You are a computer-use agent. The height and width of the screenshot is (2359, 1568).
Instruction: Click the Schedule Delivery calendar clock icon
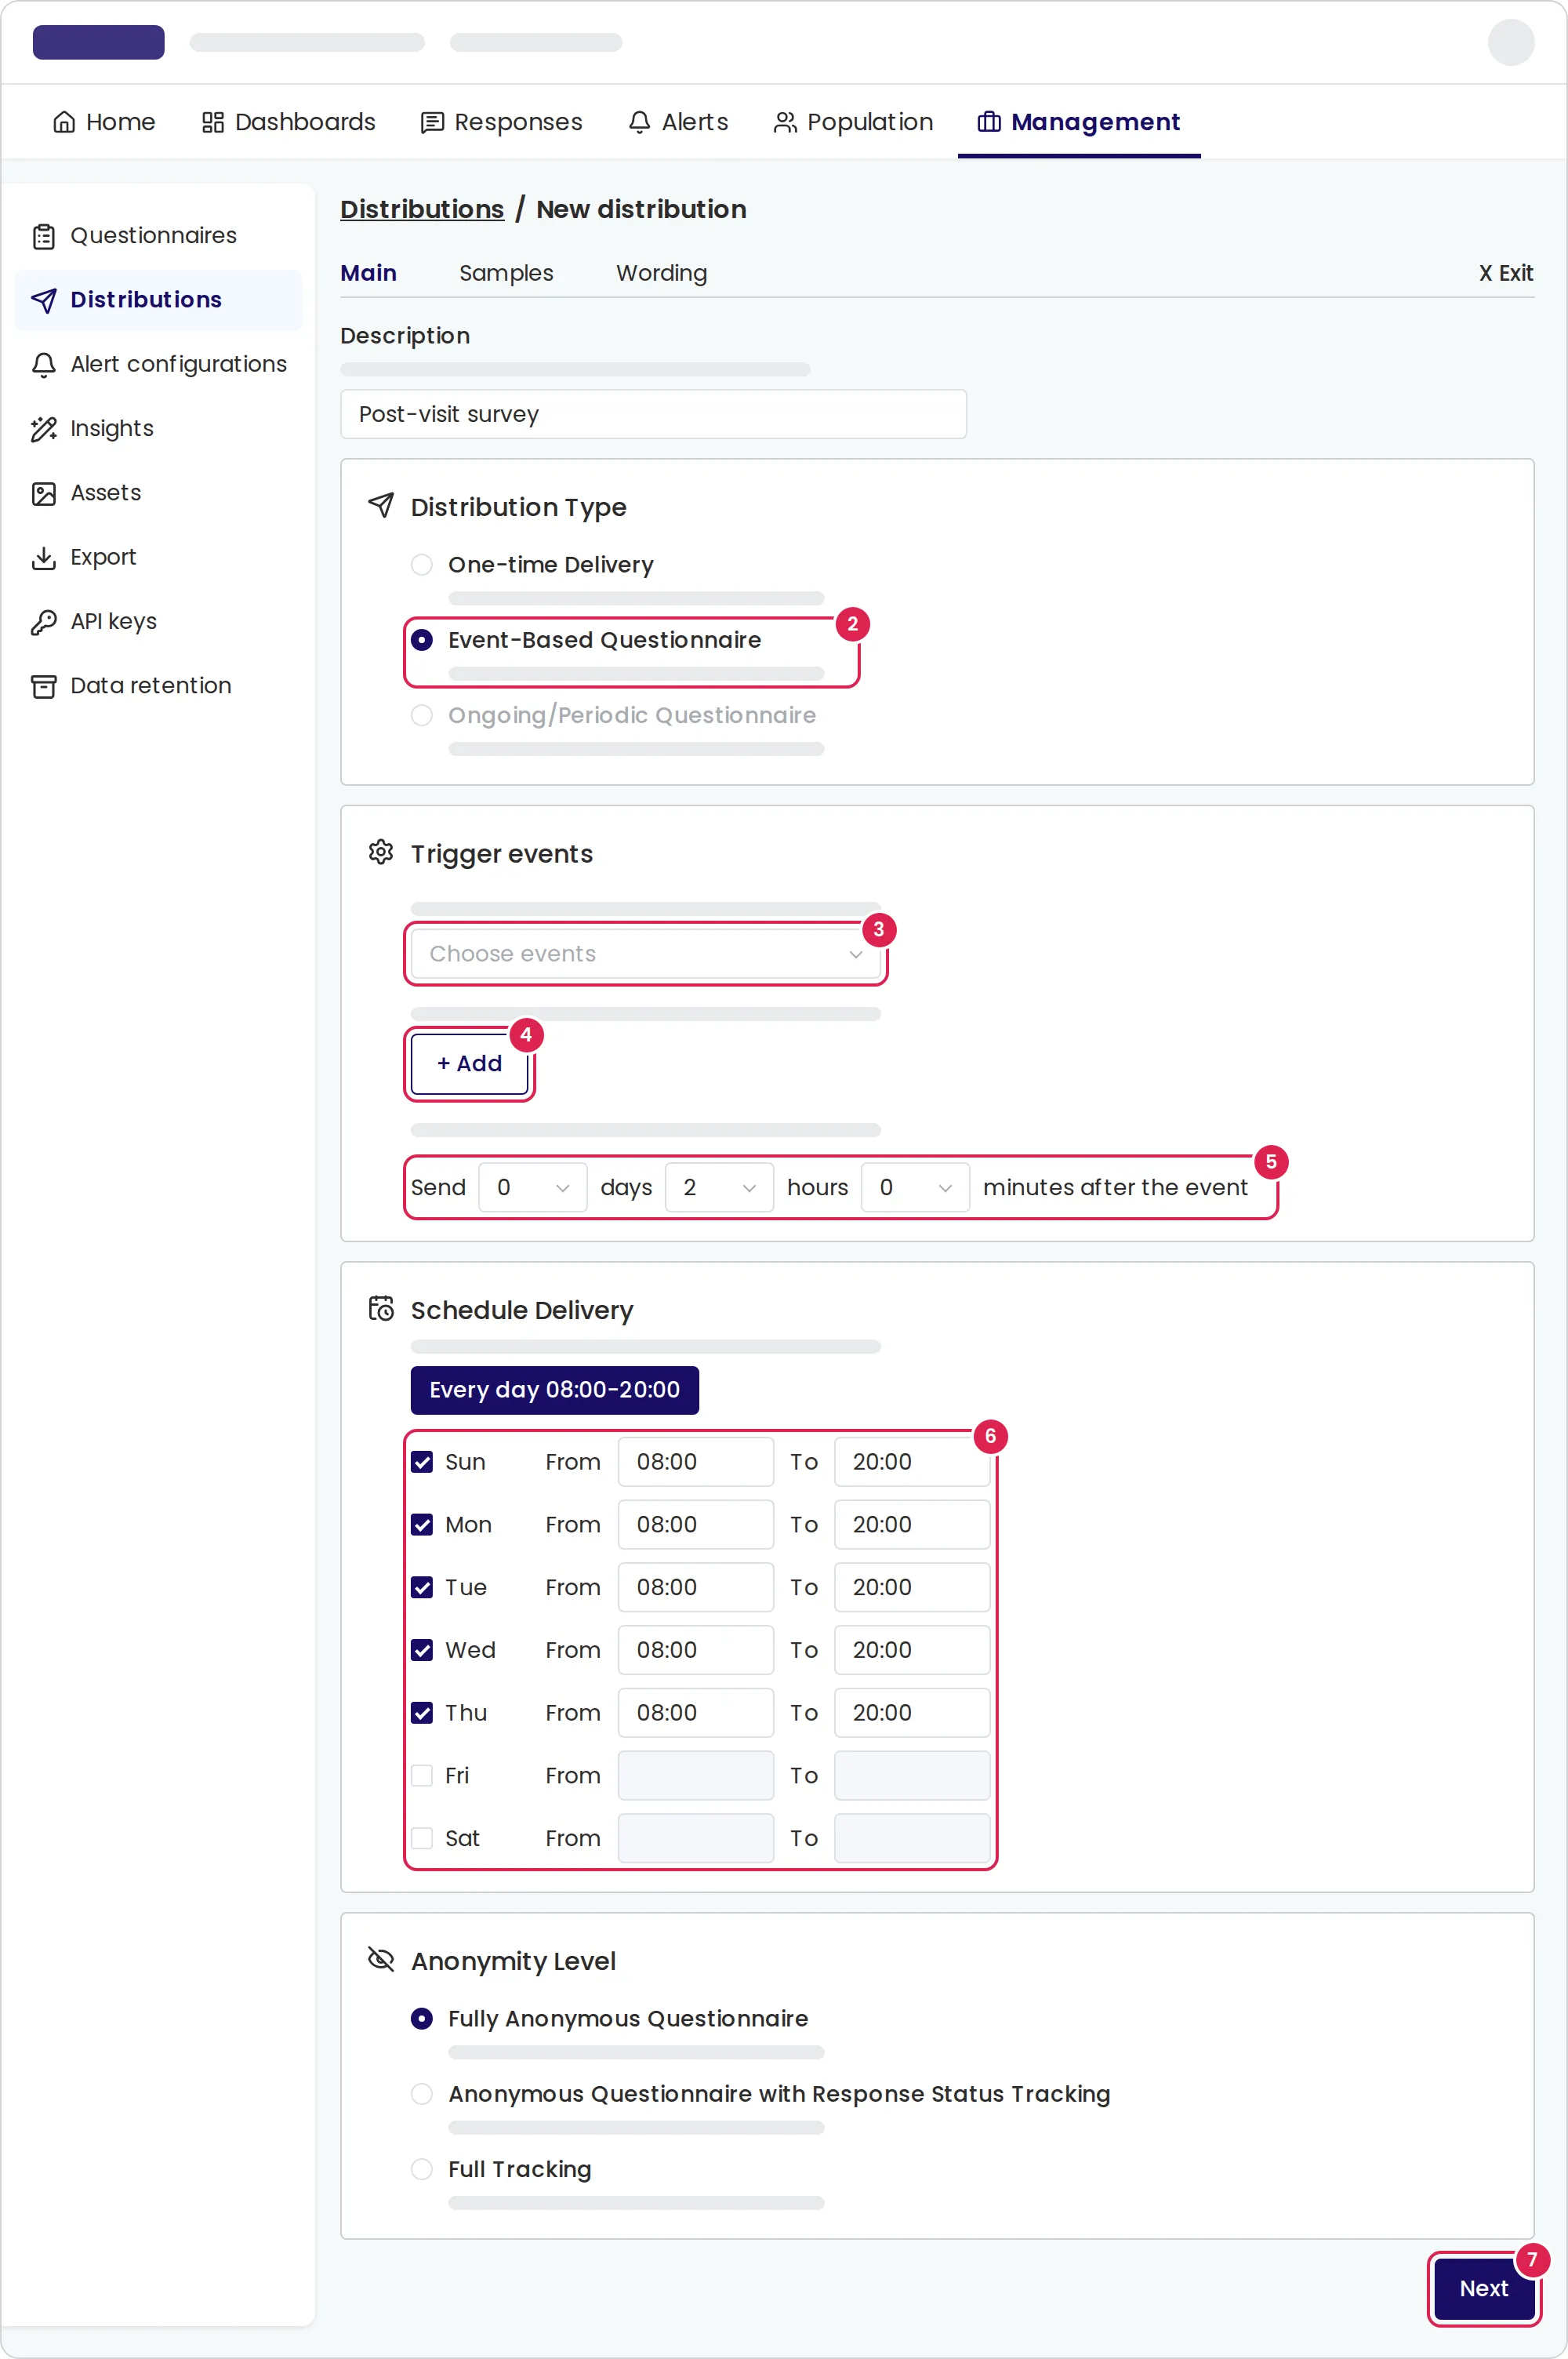[381, 1308]
